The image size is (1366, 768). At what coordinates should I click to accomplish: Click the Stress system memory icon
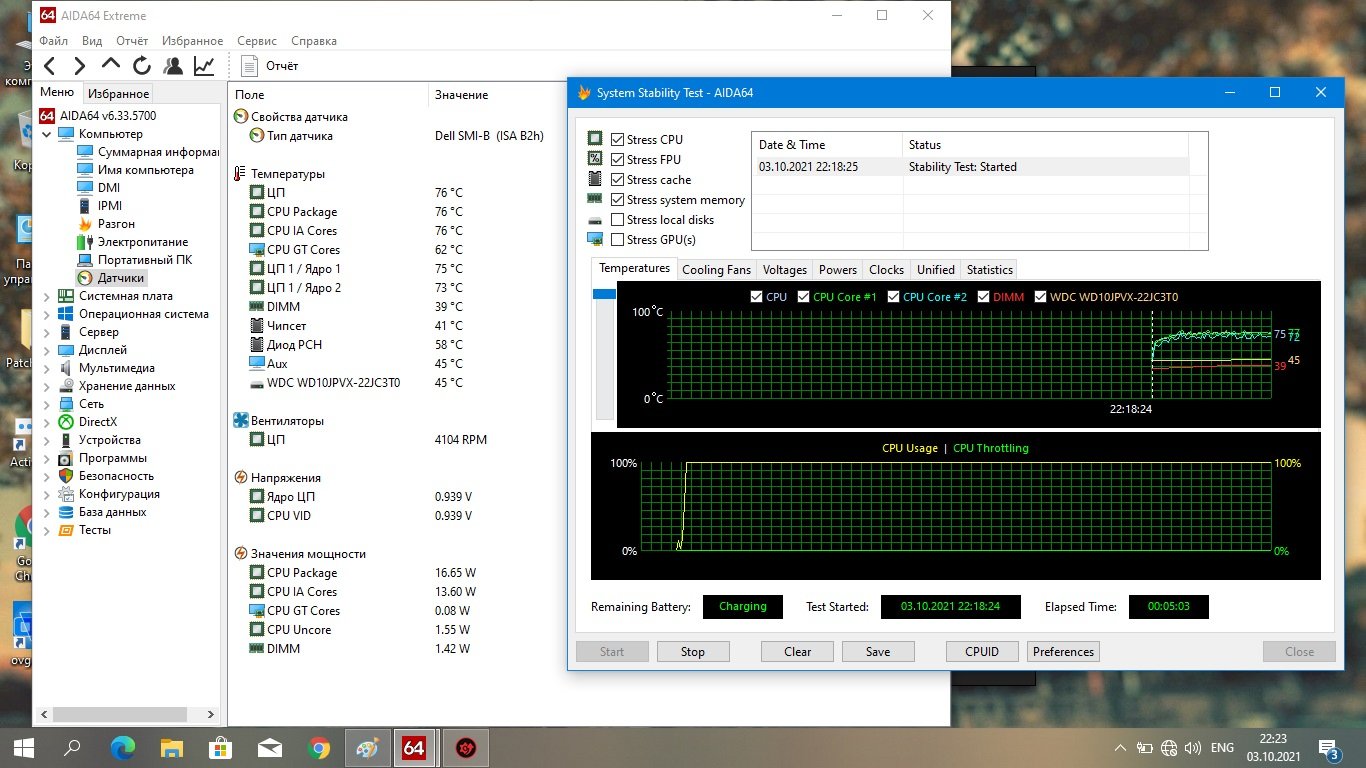coord(595,199)
